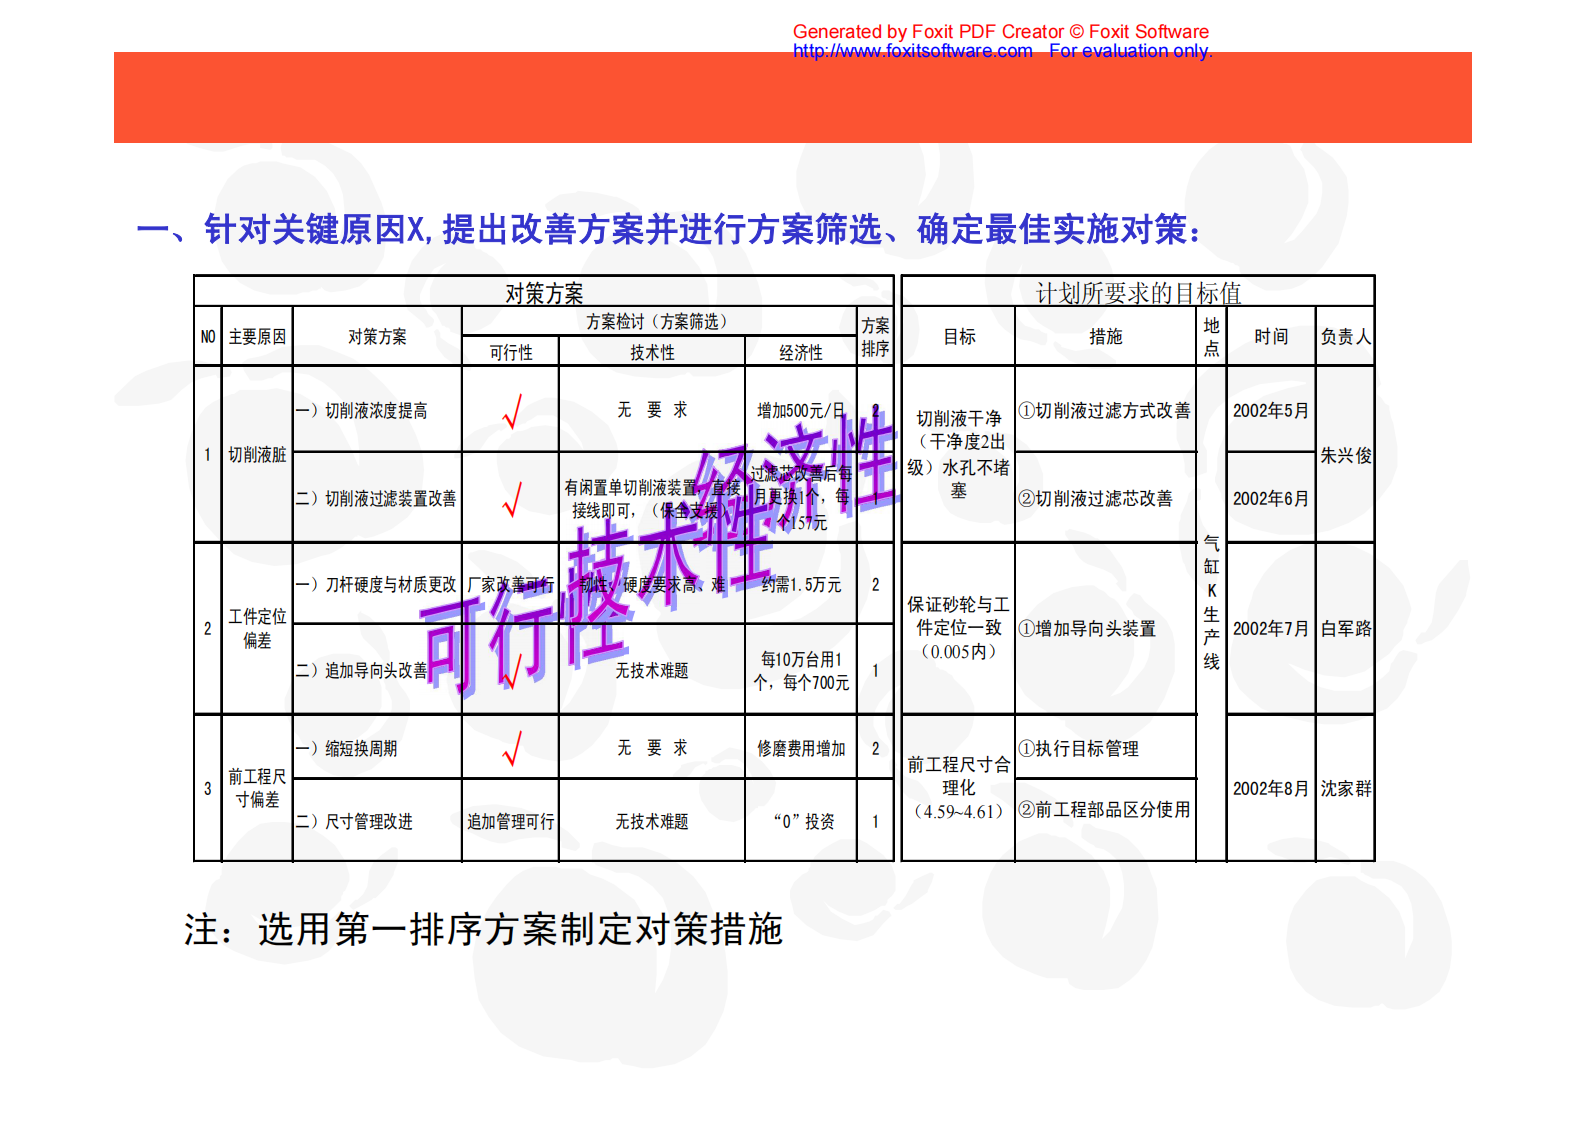Click the "目标" column header
Screen dimensions: 1587x1122
click(959, 337)
